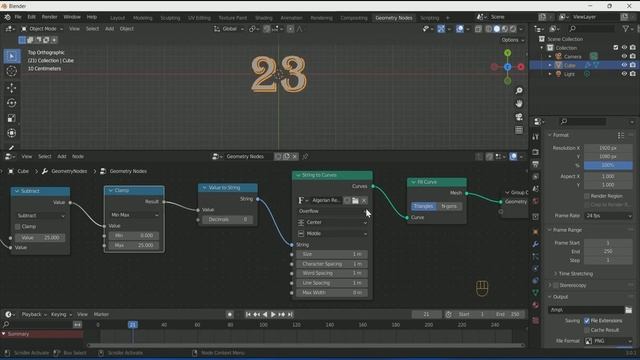This screenshot has height=360, width=640.
Task: Select the Transform tool in viewport toolbar
Action: pos(11,133)
